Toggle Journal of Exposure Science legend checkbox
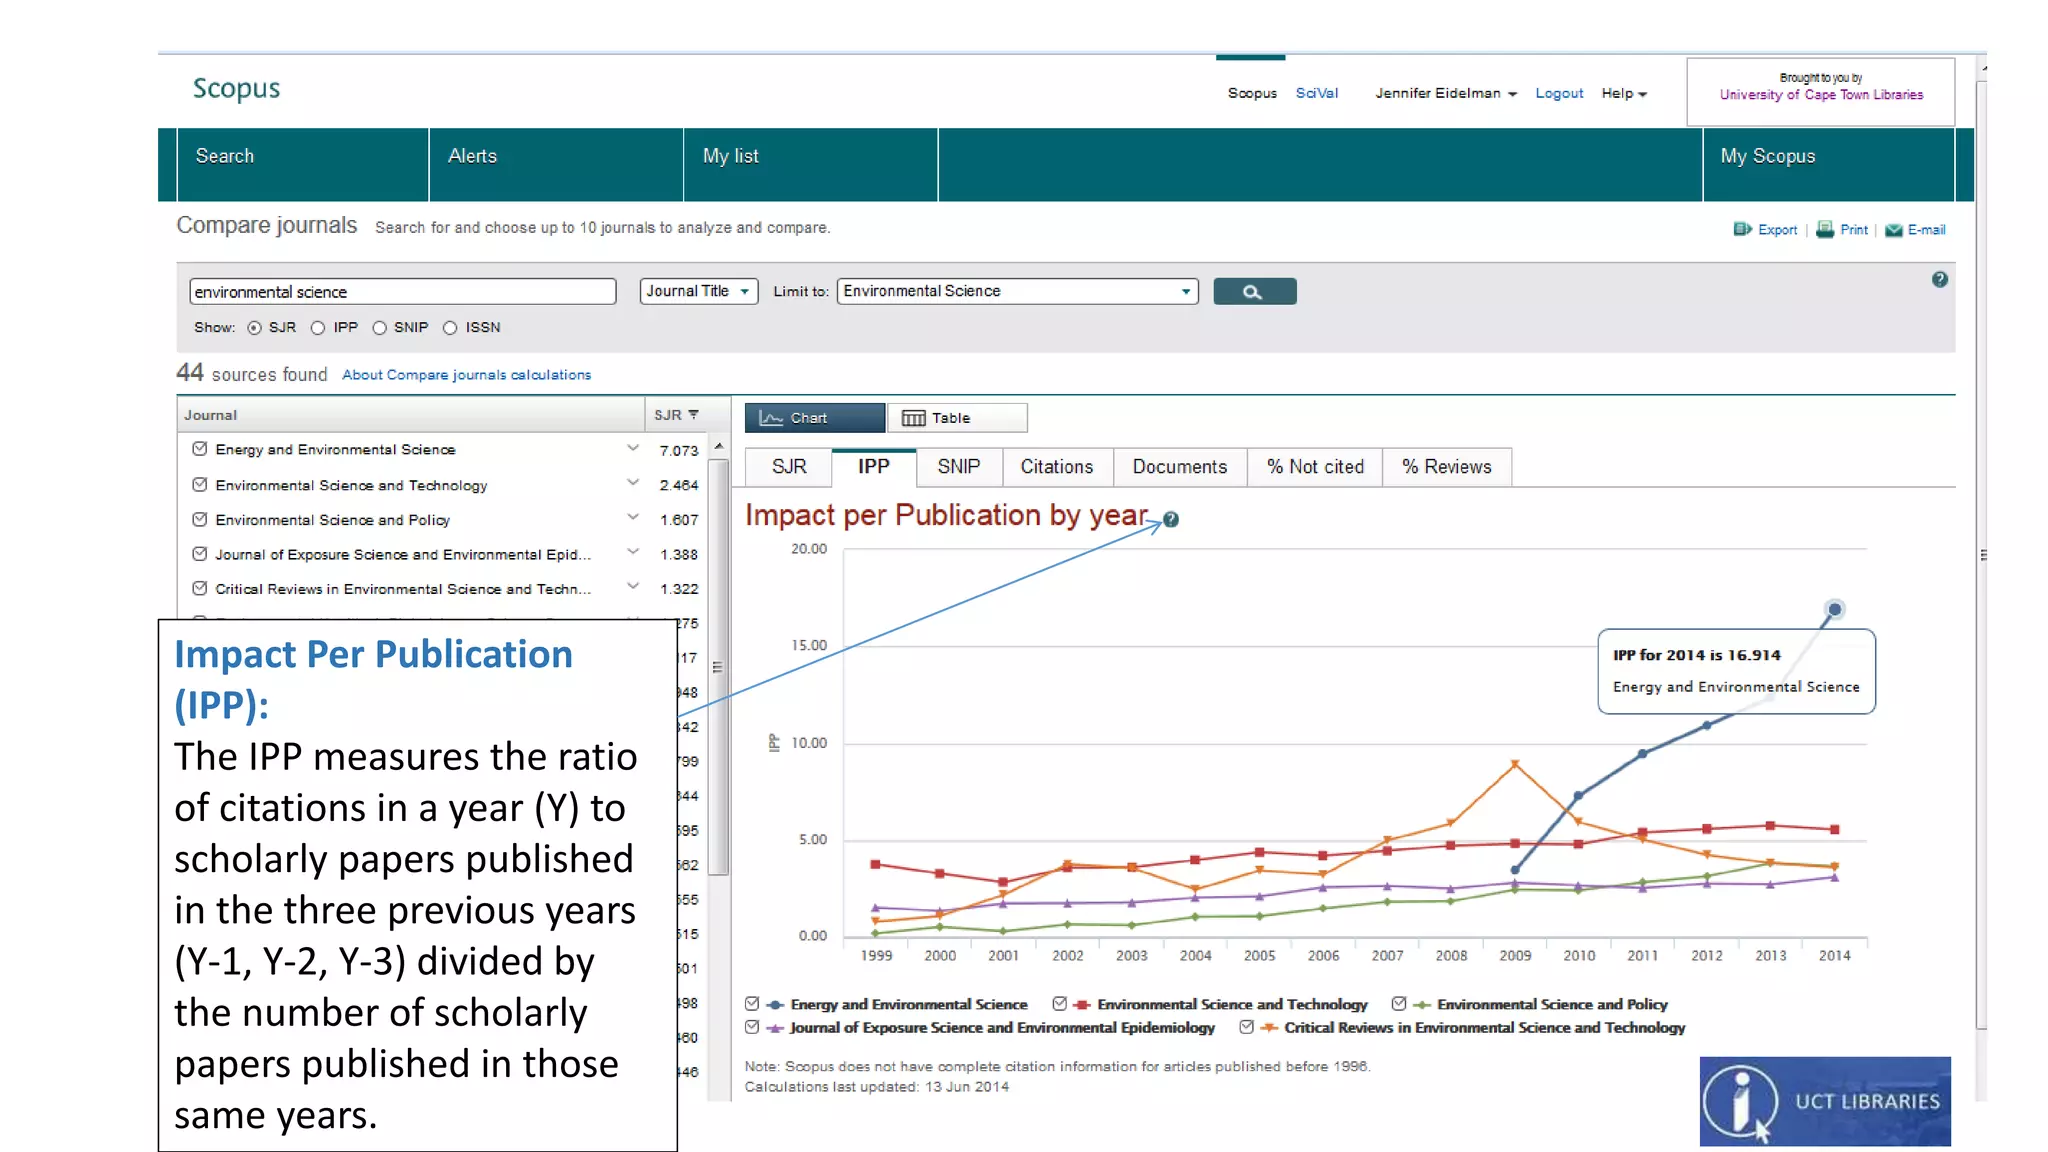2048x1152 pixels. pyautogui.click(x=752, y=1026)
